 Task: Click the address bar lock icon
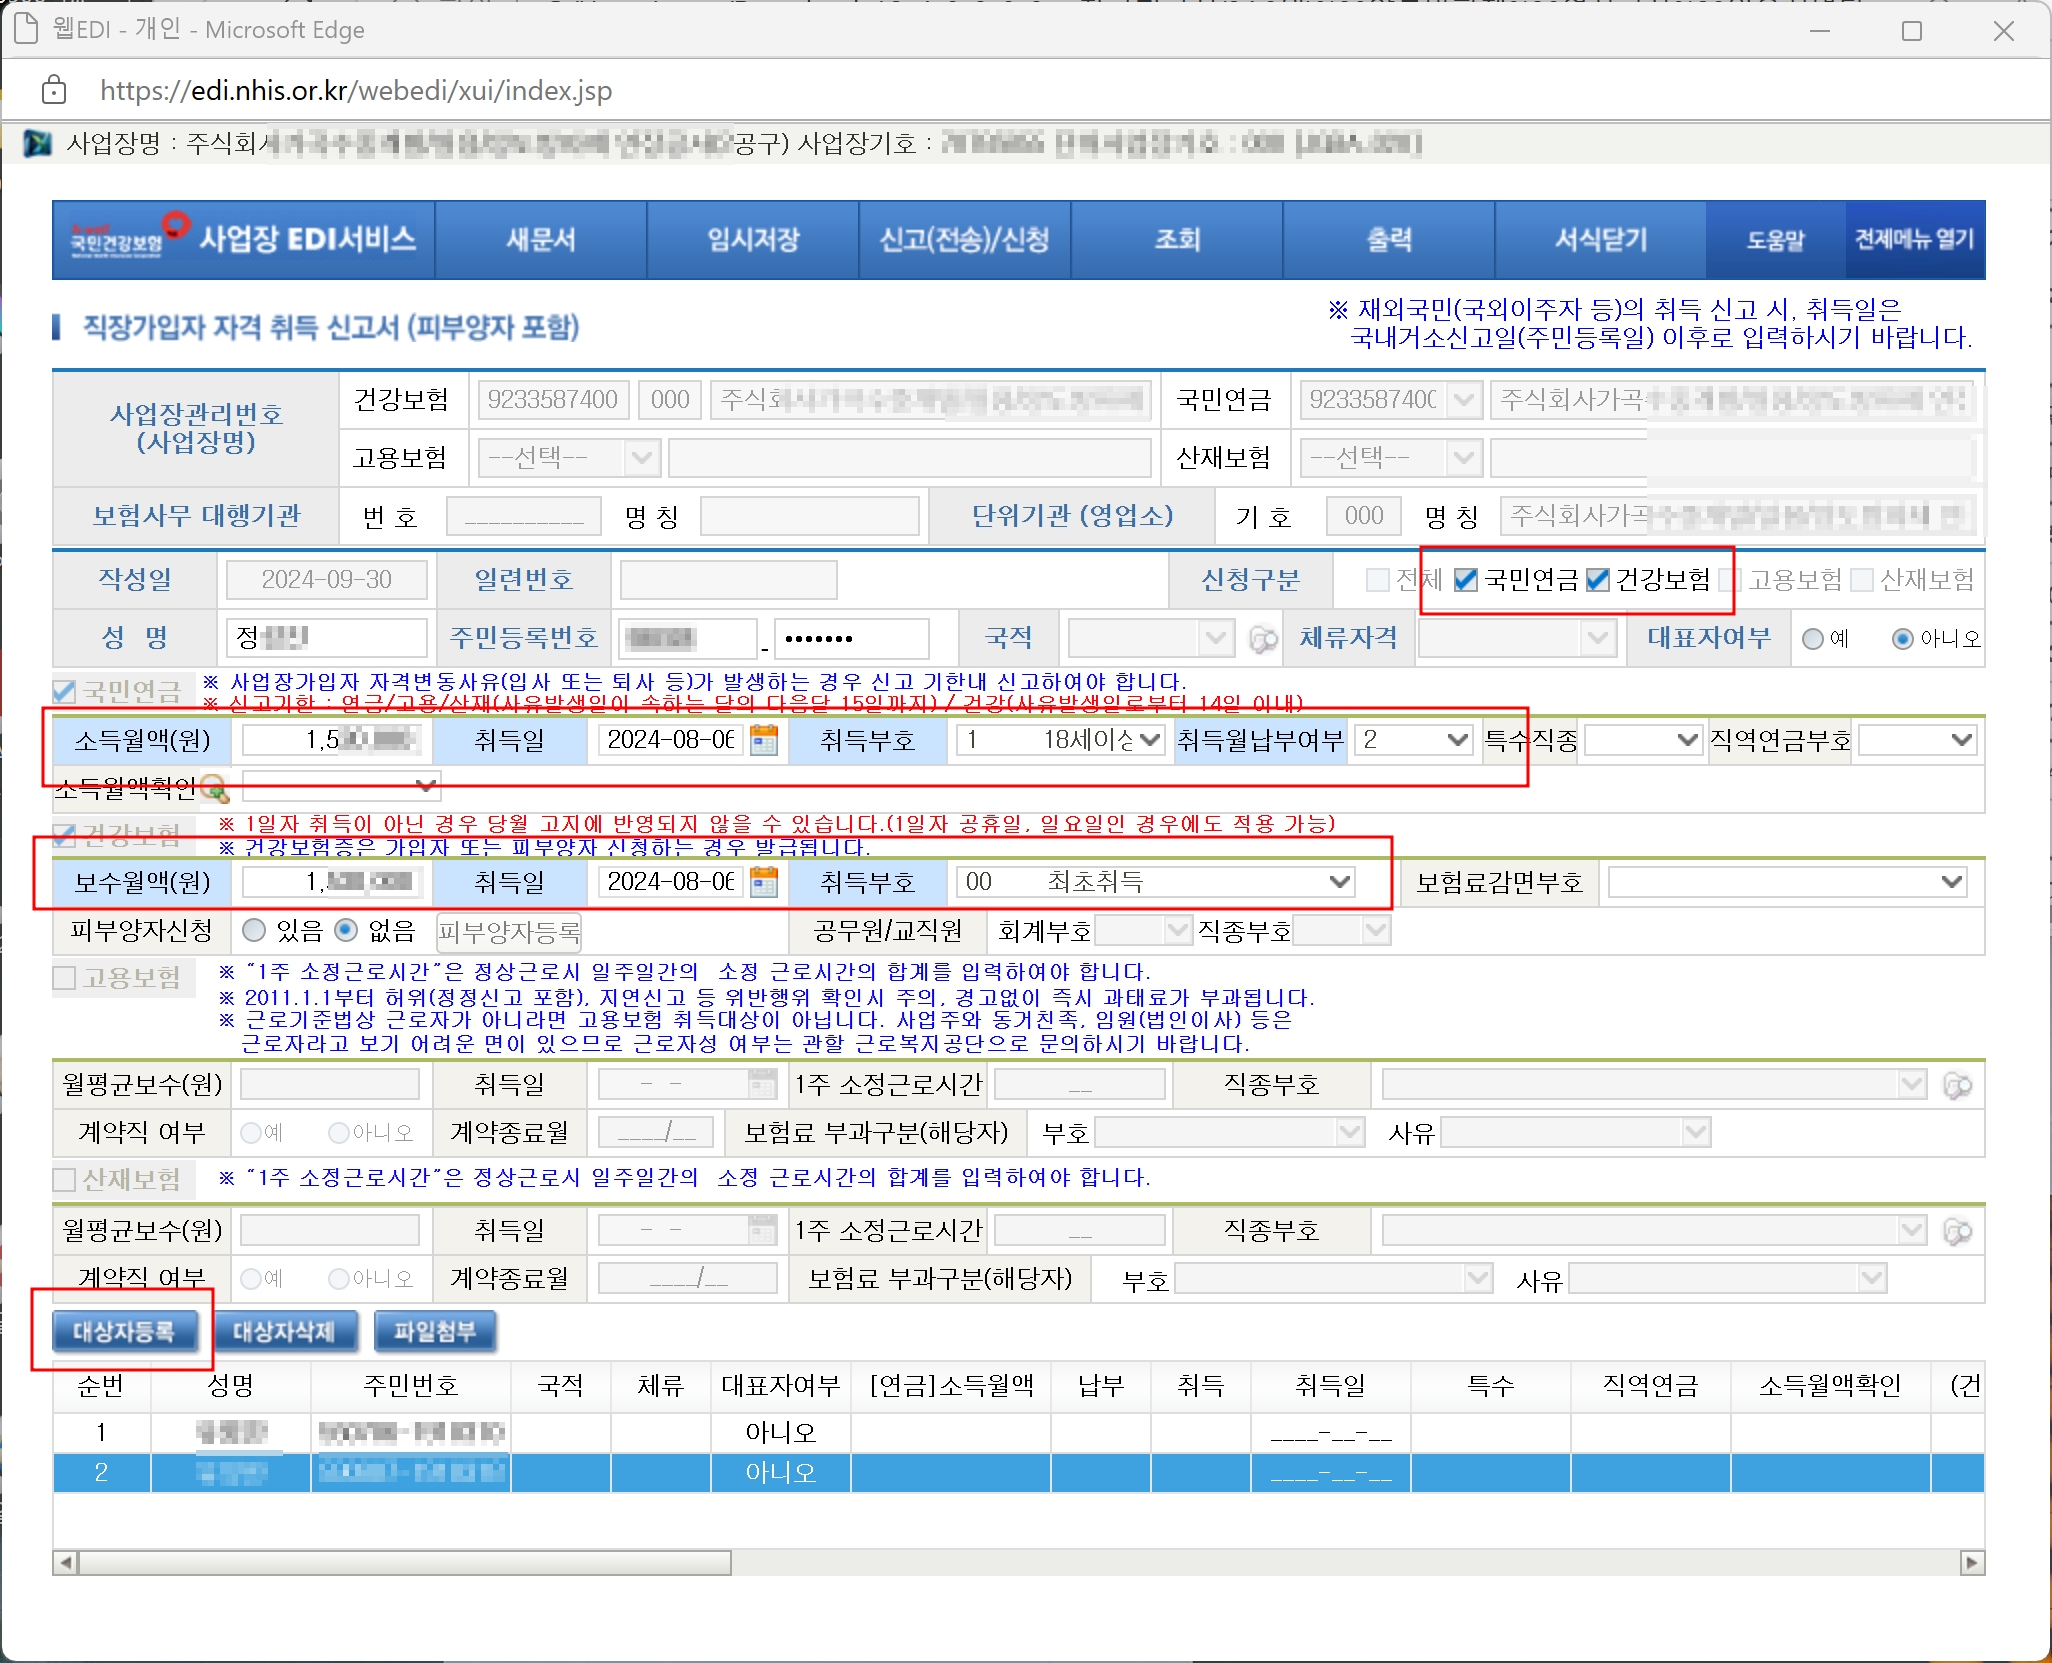[54, 90]
